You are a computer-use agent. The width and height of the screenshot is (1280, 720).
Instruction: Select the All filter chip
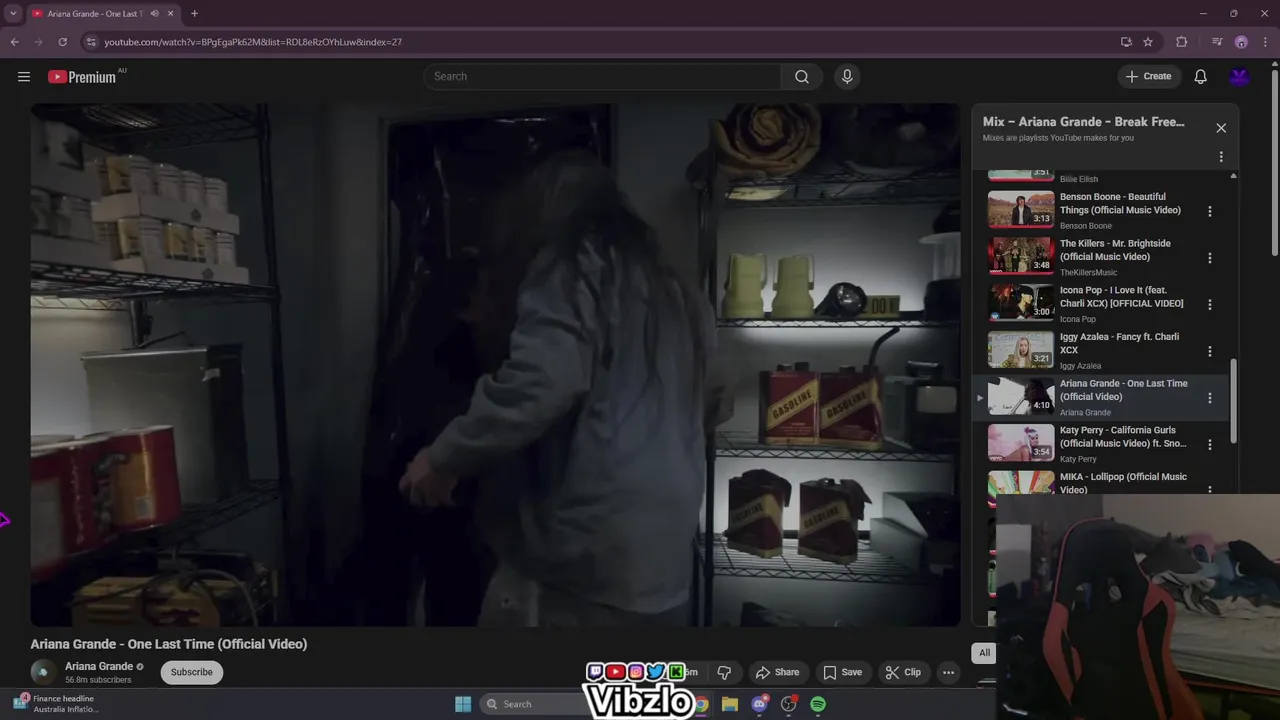(984, 653)
